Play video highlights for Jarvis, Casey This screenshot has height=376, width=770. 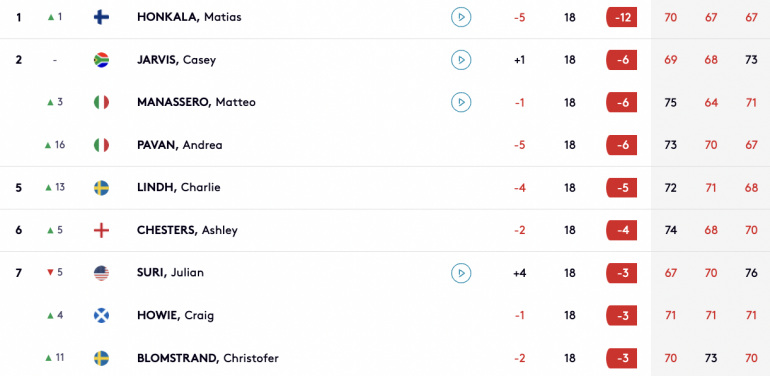461,60
